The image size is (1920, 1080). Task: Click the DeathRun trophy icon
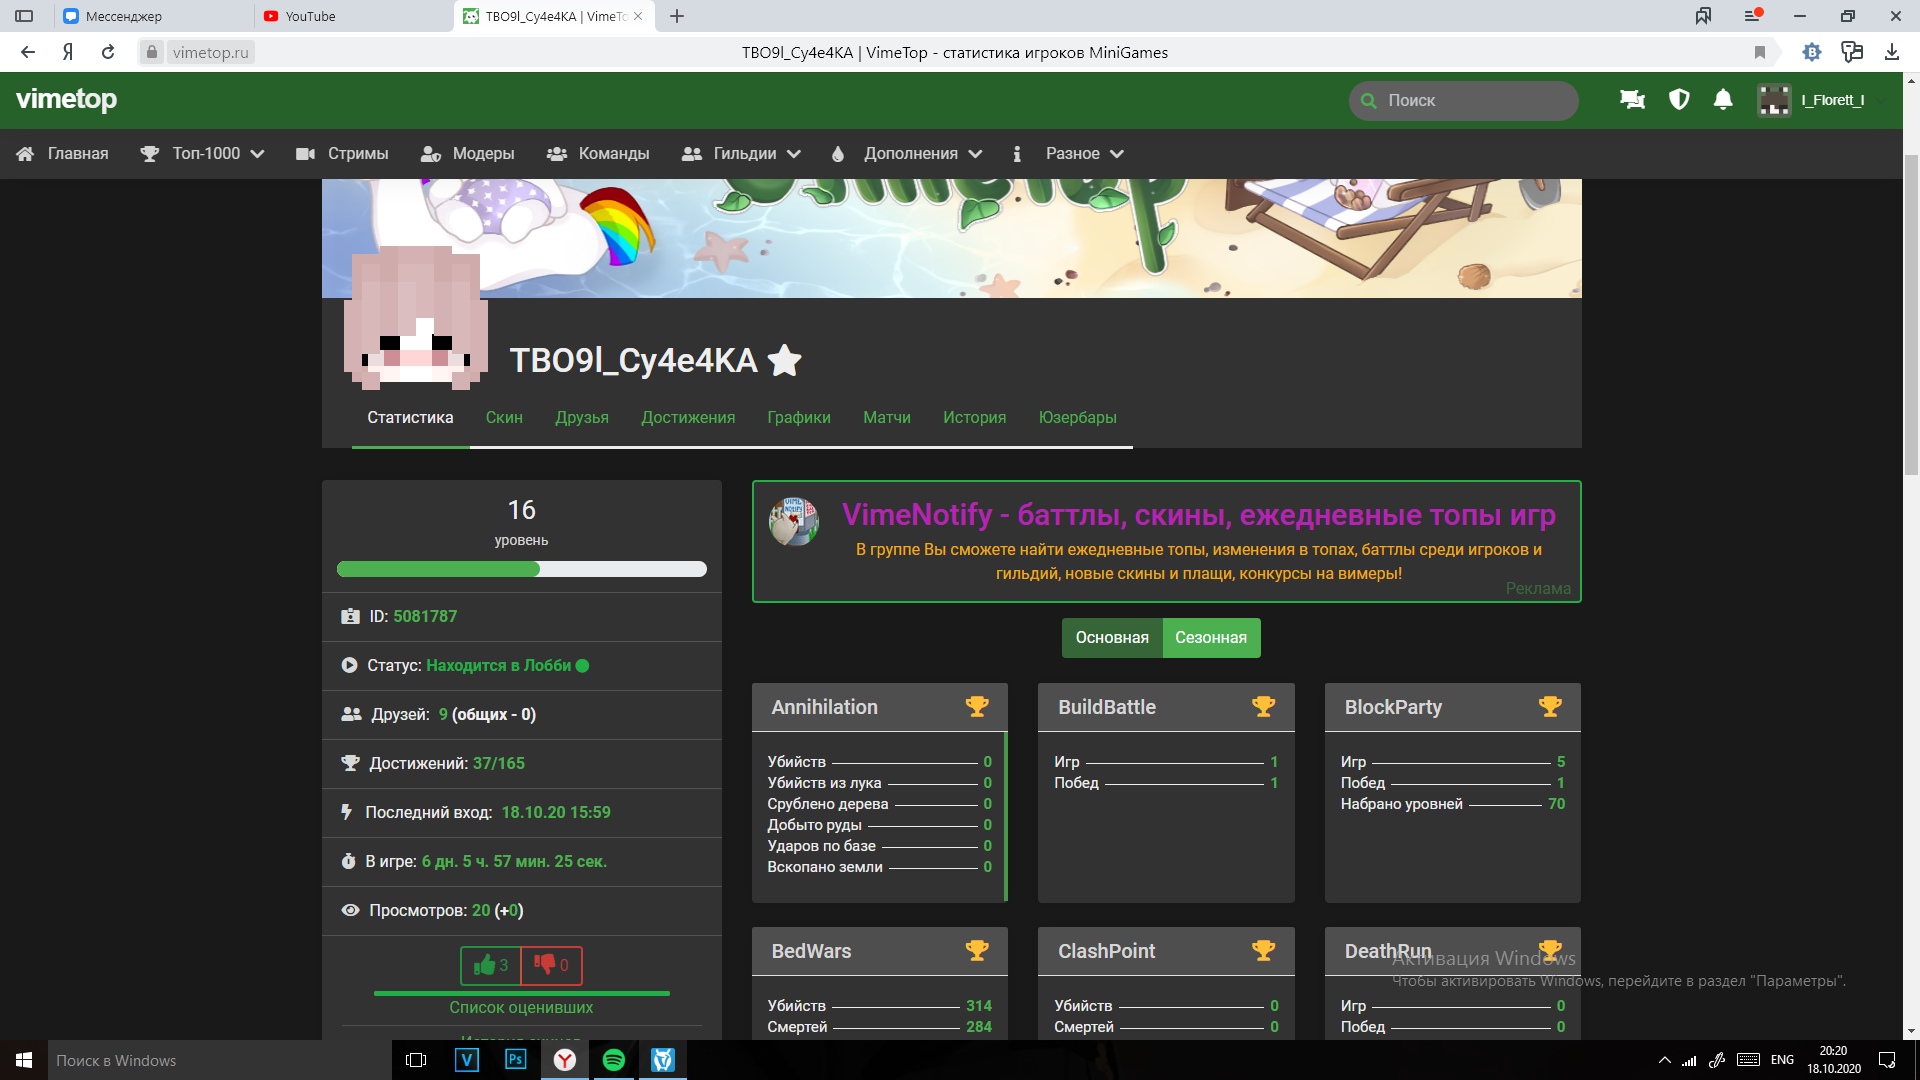coord(1550,950)
